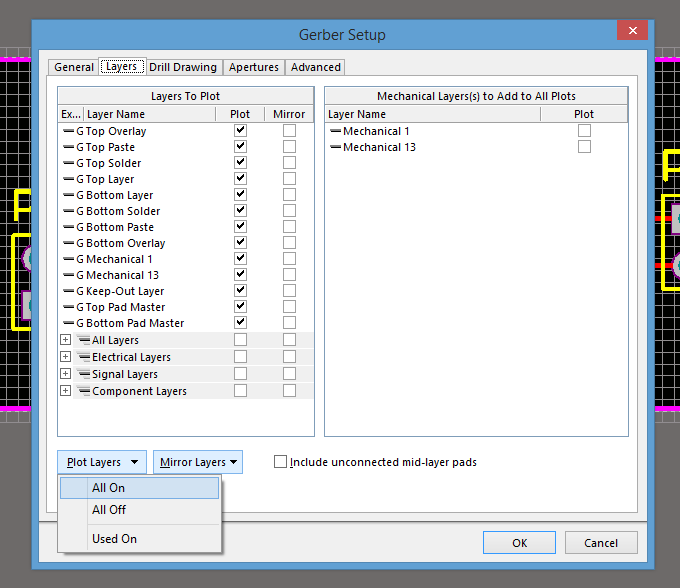This screenshot has width=680, height=588.
Task: Click the Mechanical 13 icon in right panel
Action: coord(335,147)
